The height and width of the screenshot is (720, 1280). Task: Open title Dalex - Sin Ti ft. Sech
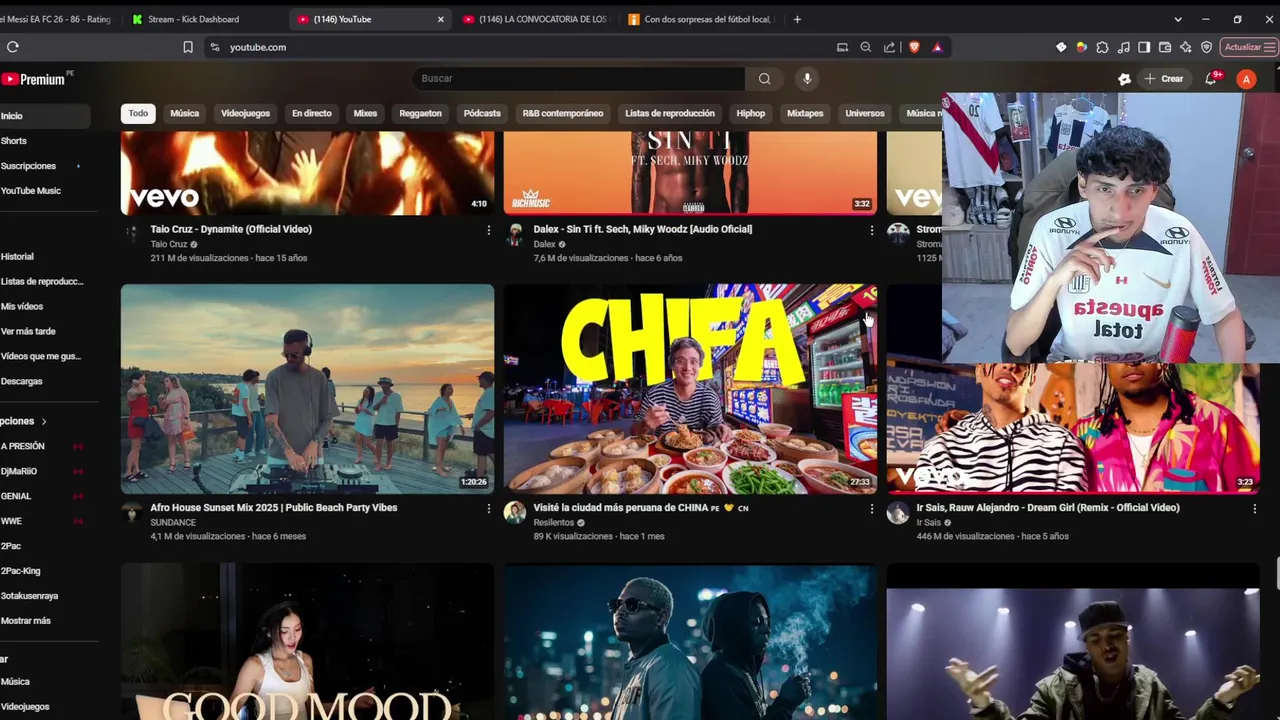point(643,229)
